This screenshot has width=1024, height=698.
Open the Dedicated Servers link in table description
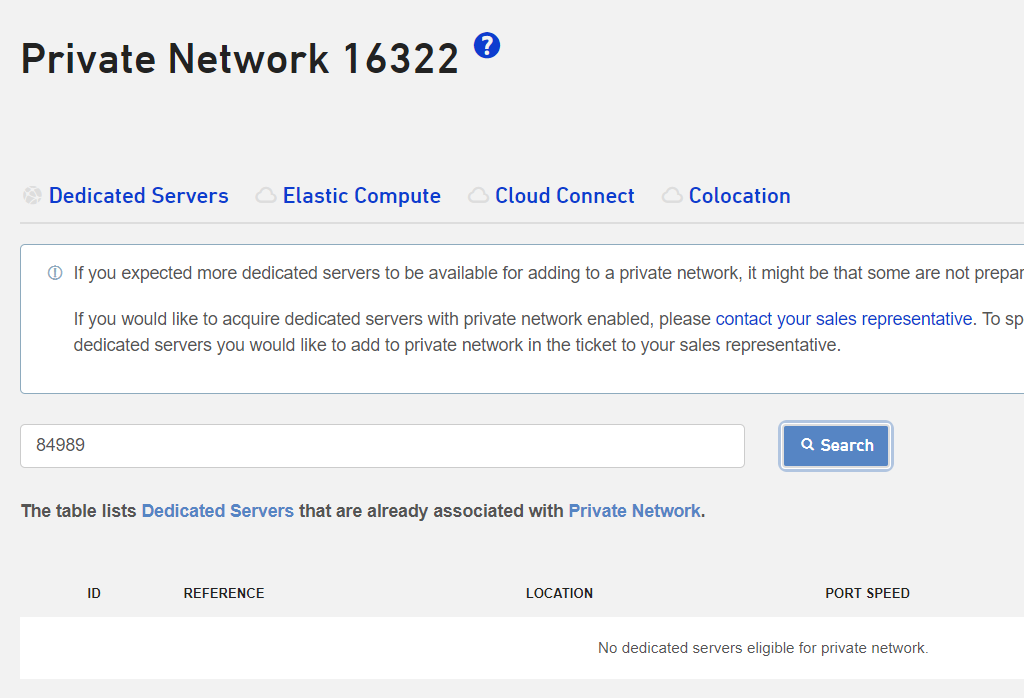(217, 511)
